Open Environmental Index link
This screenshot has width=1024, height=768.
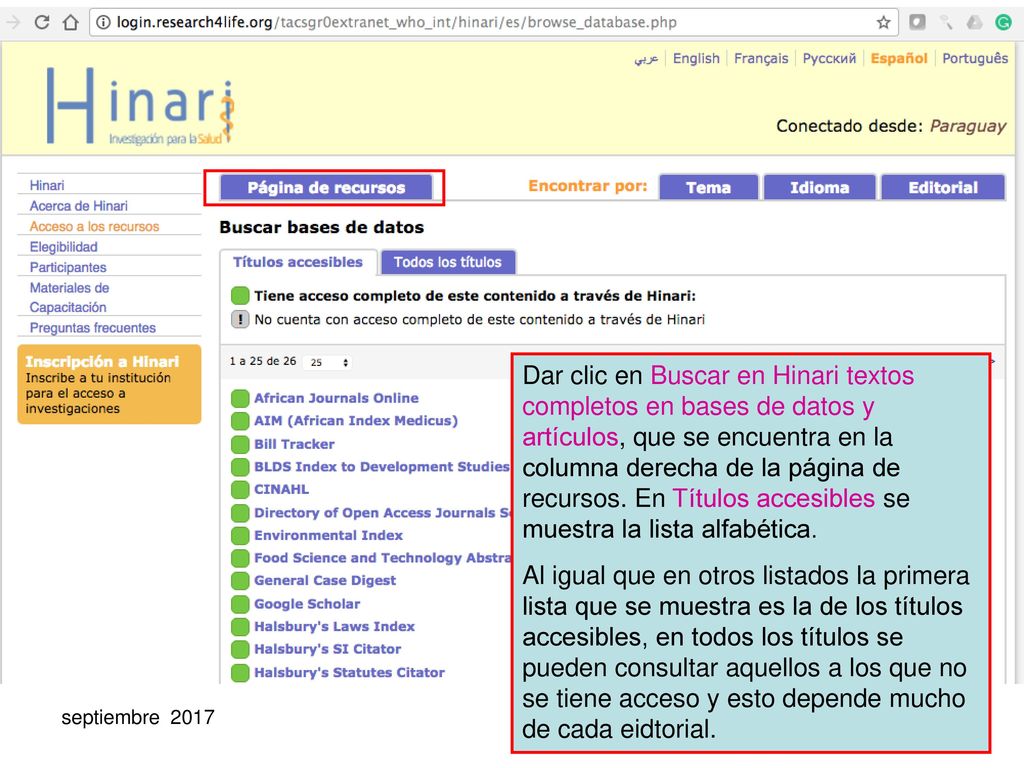pyautogui.click(x=328, y=536)
